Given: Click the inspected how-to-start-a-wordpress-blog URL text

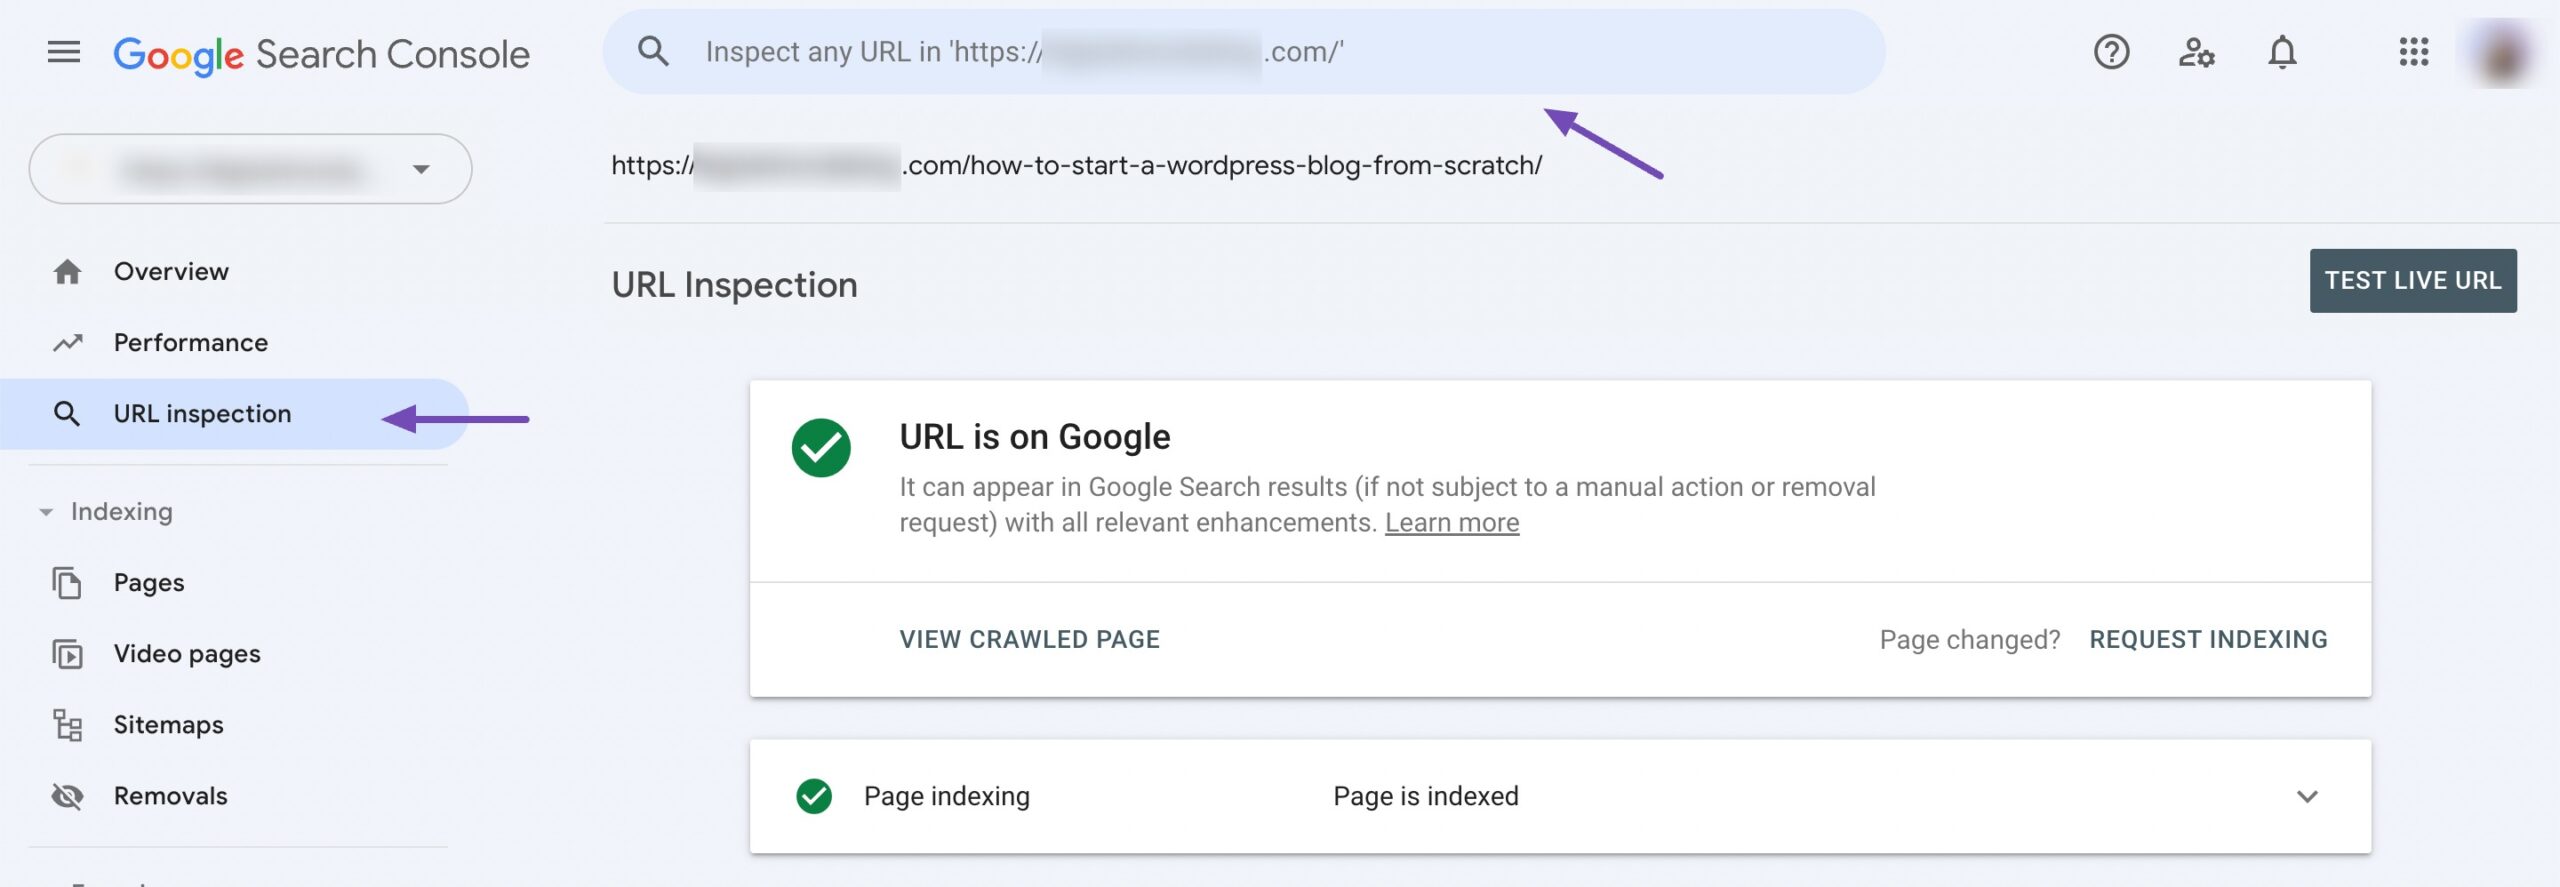Looking at the screenshot, I should pos(1076,165).
